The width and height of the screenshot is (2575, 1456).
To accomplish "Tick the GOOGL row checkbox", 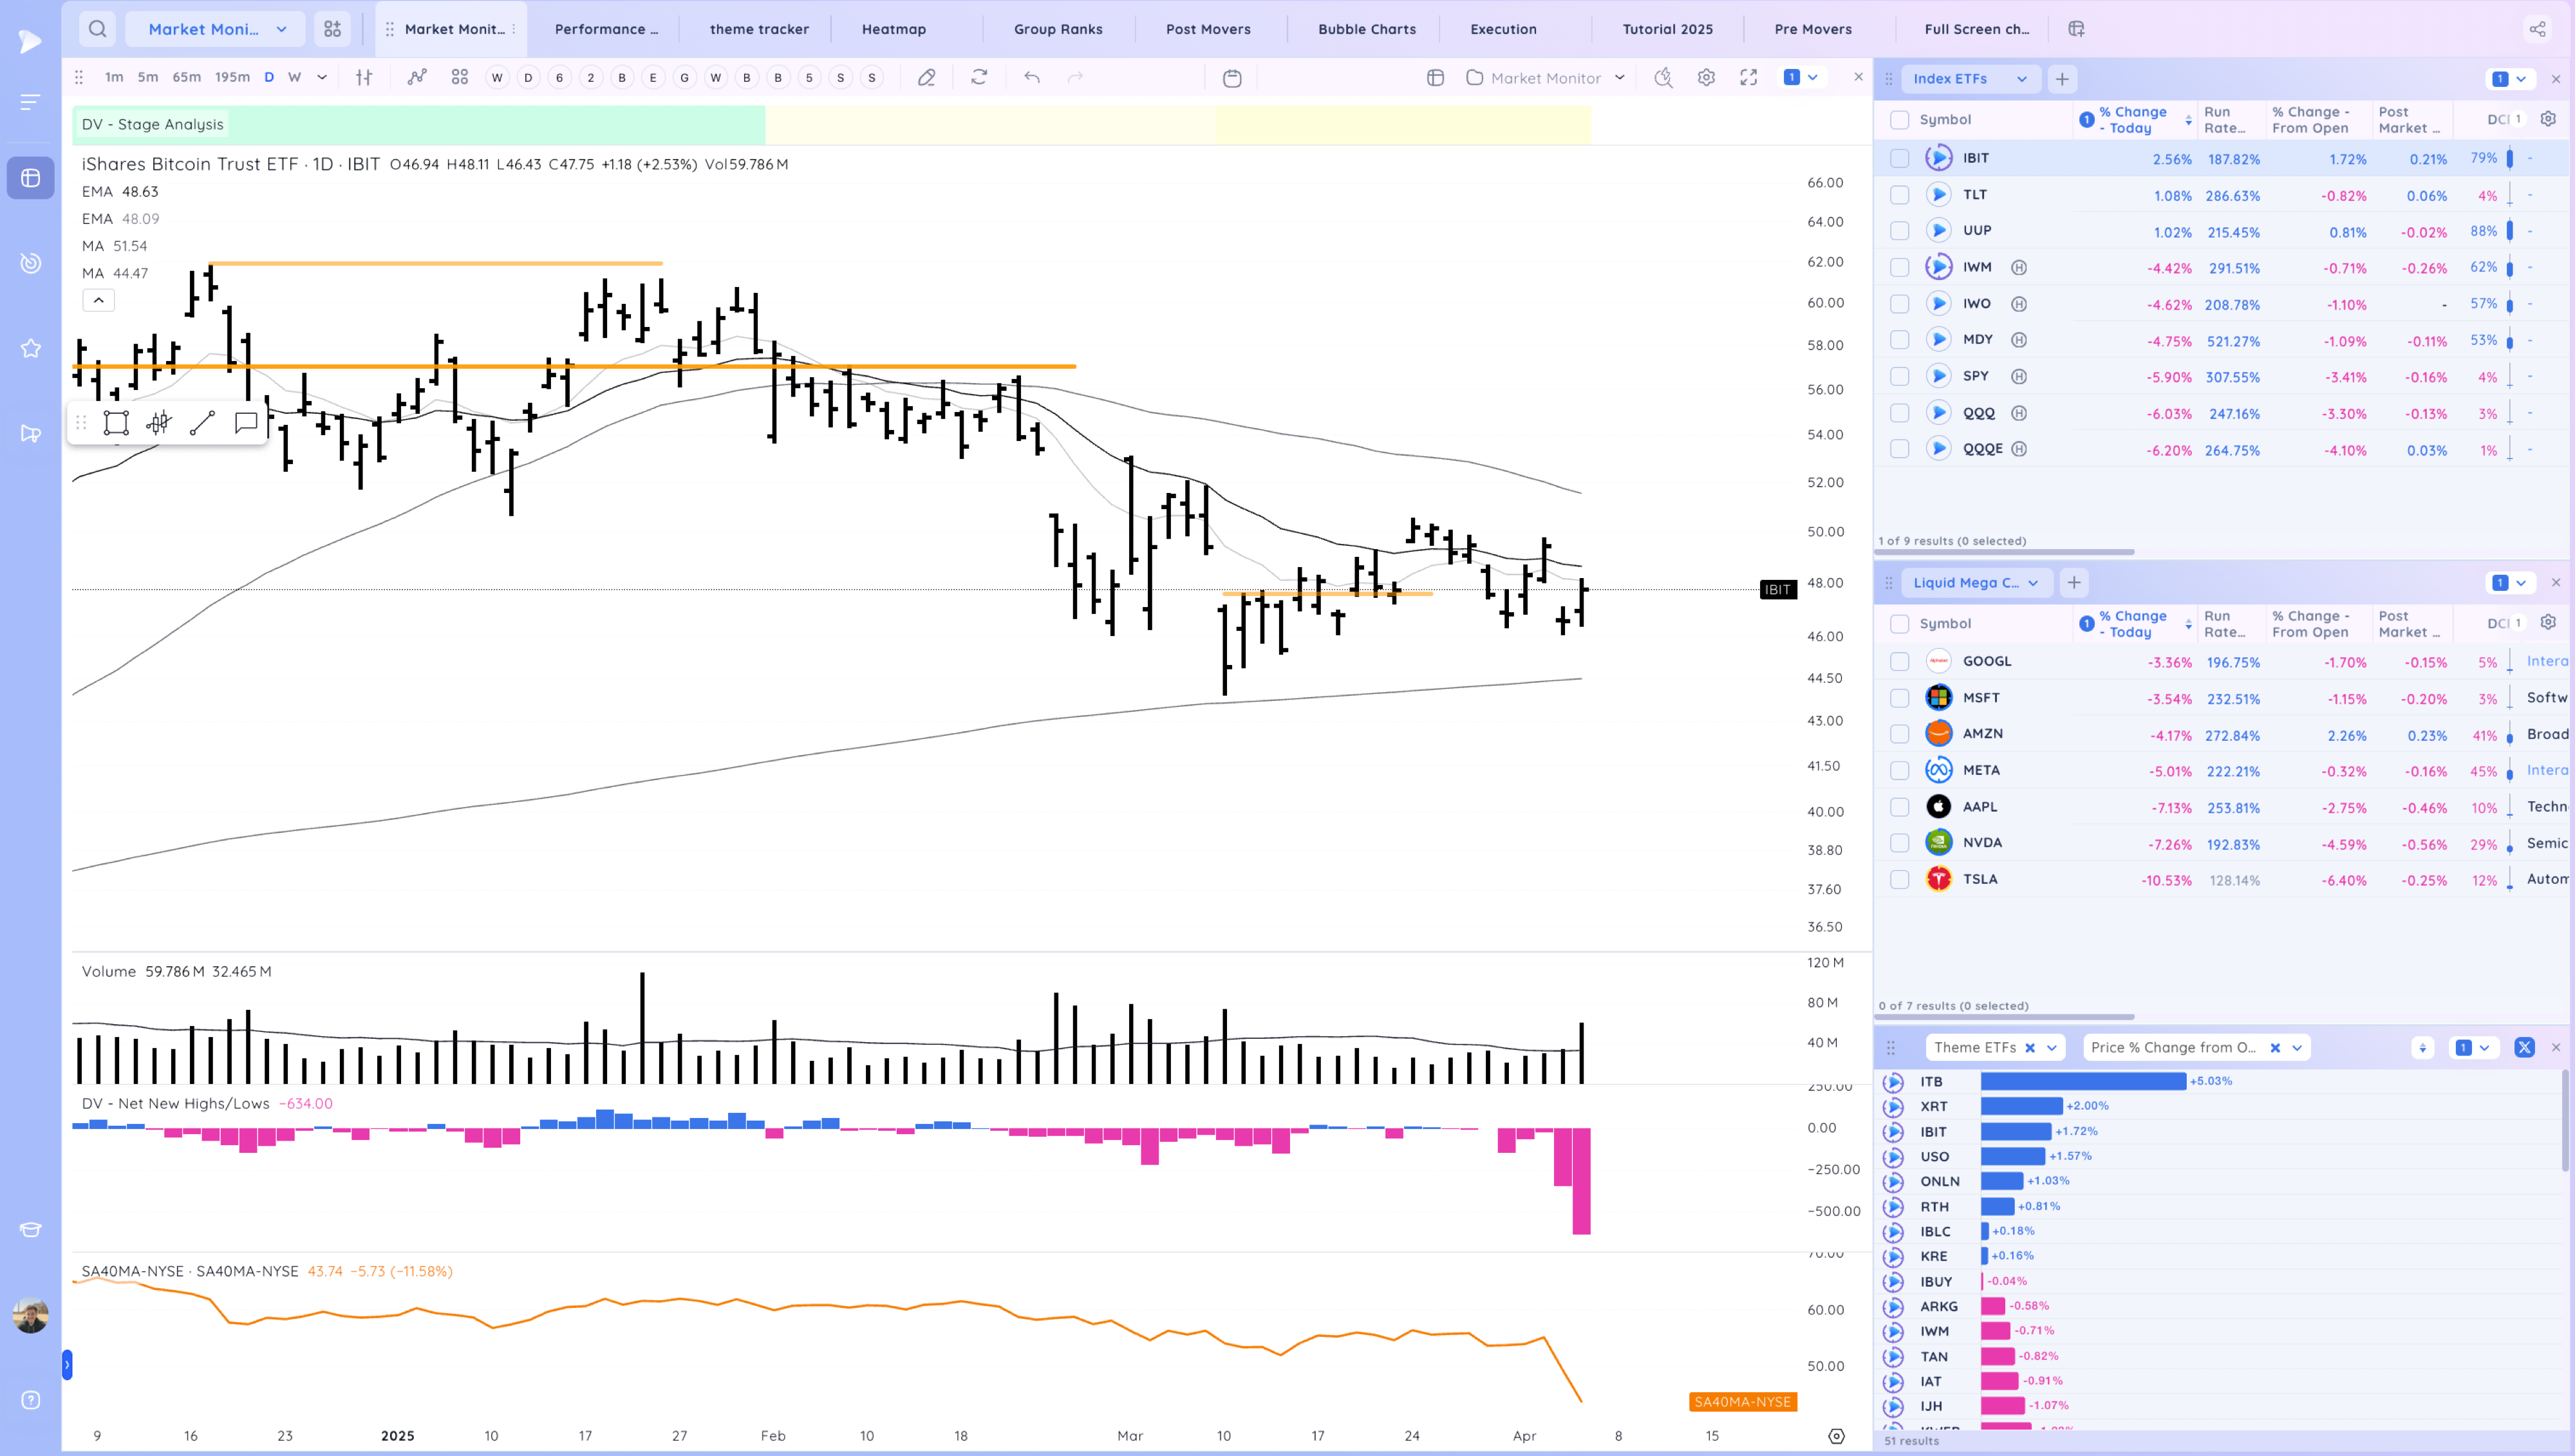I will pyautogui.click(x=1899, y=662).
